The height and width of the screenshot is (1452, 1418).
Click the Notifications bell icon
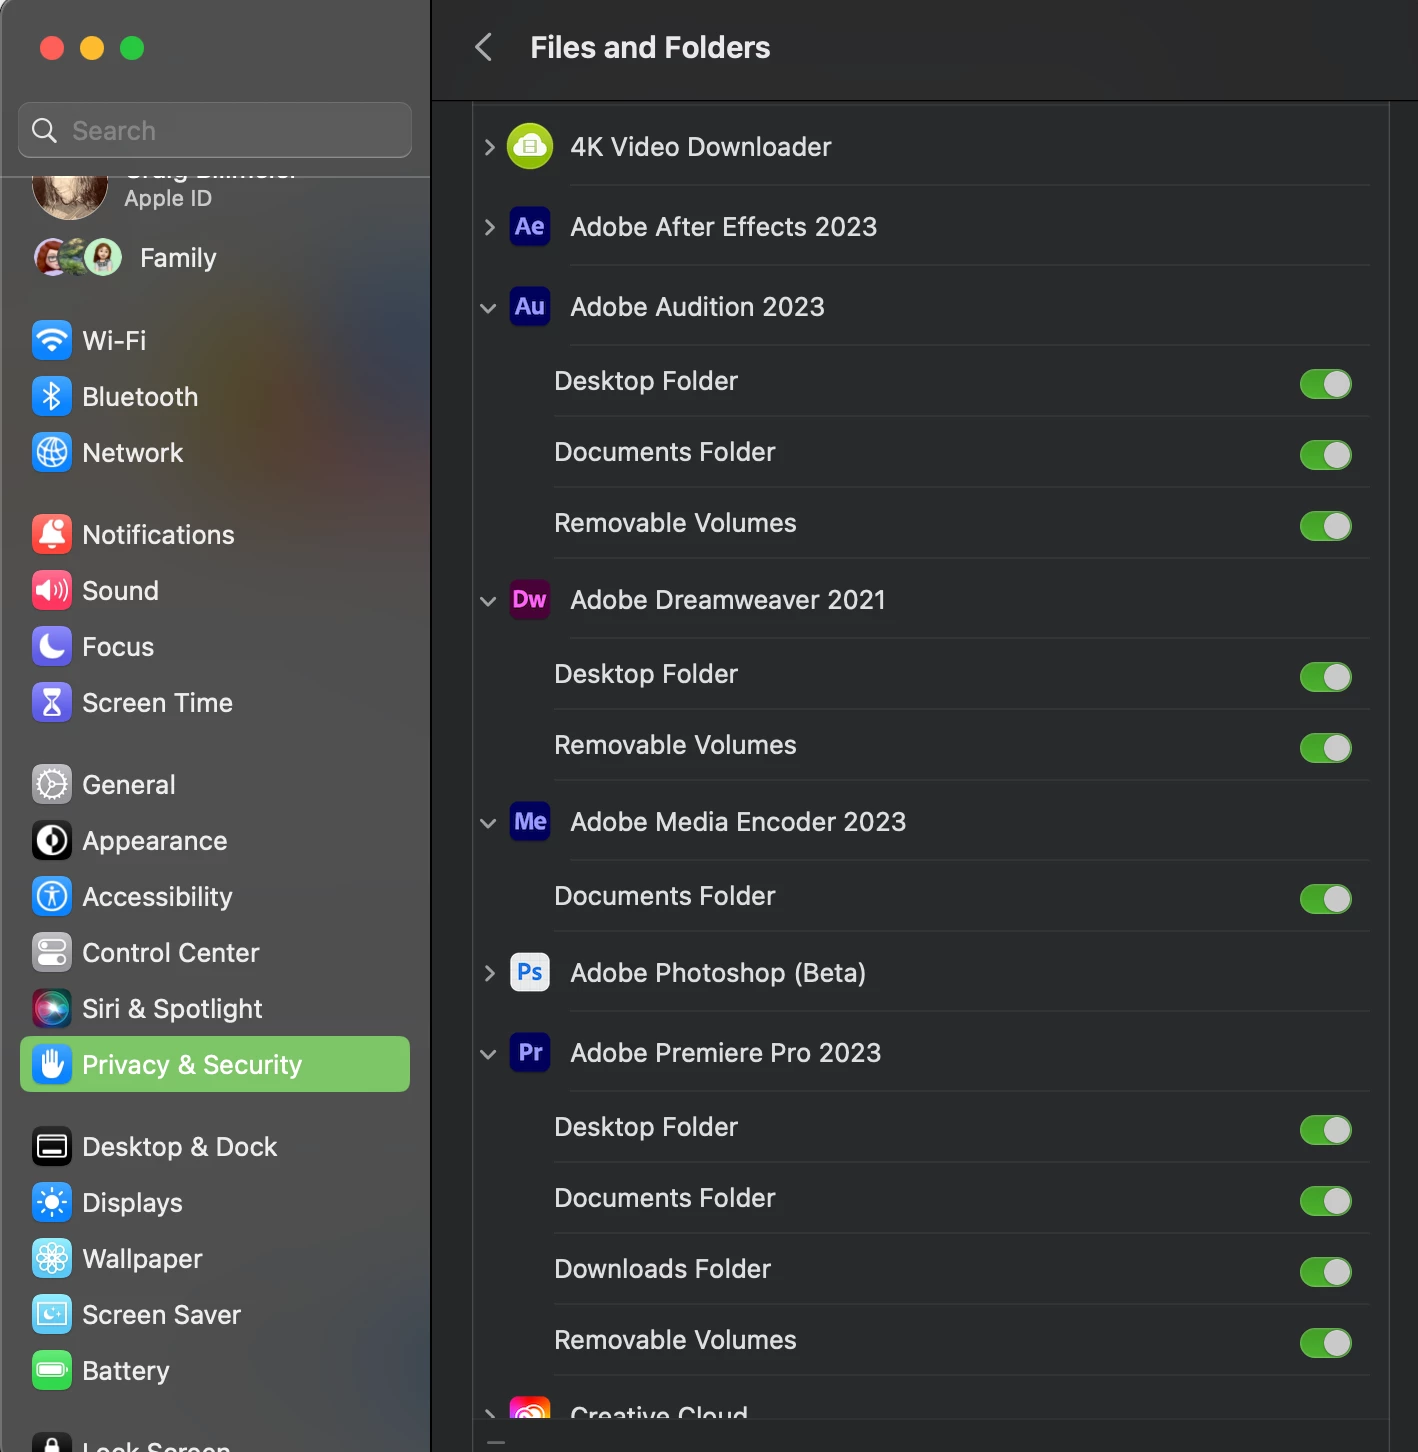coord(52,534)
